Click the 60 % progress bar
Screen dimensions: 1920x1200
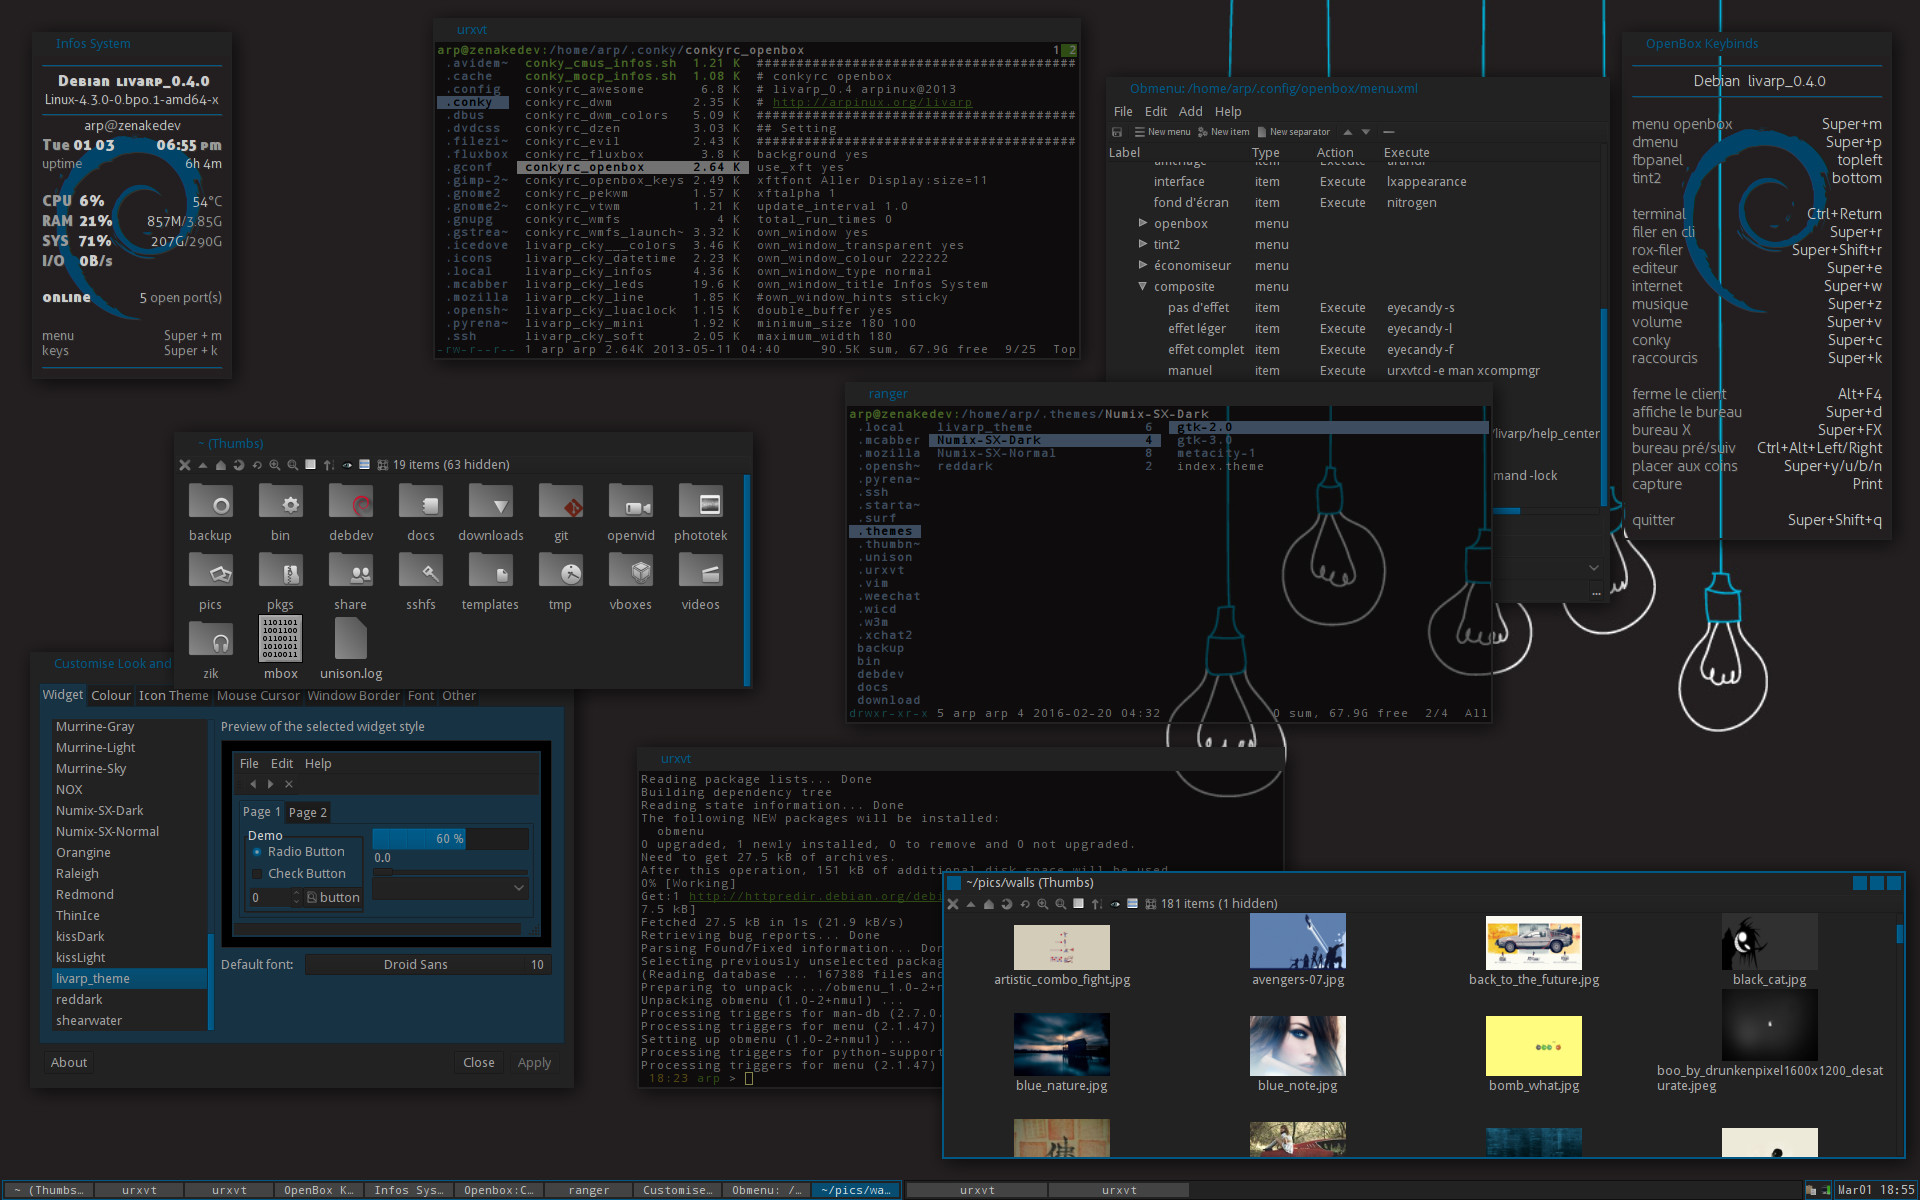coord(451,838)
